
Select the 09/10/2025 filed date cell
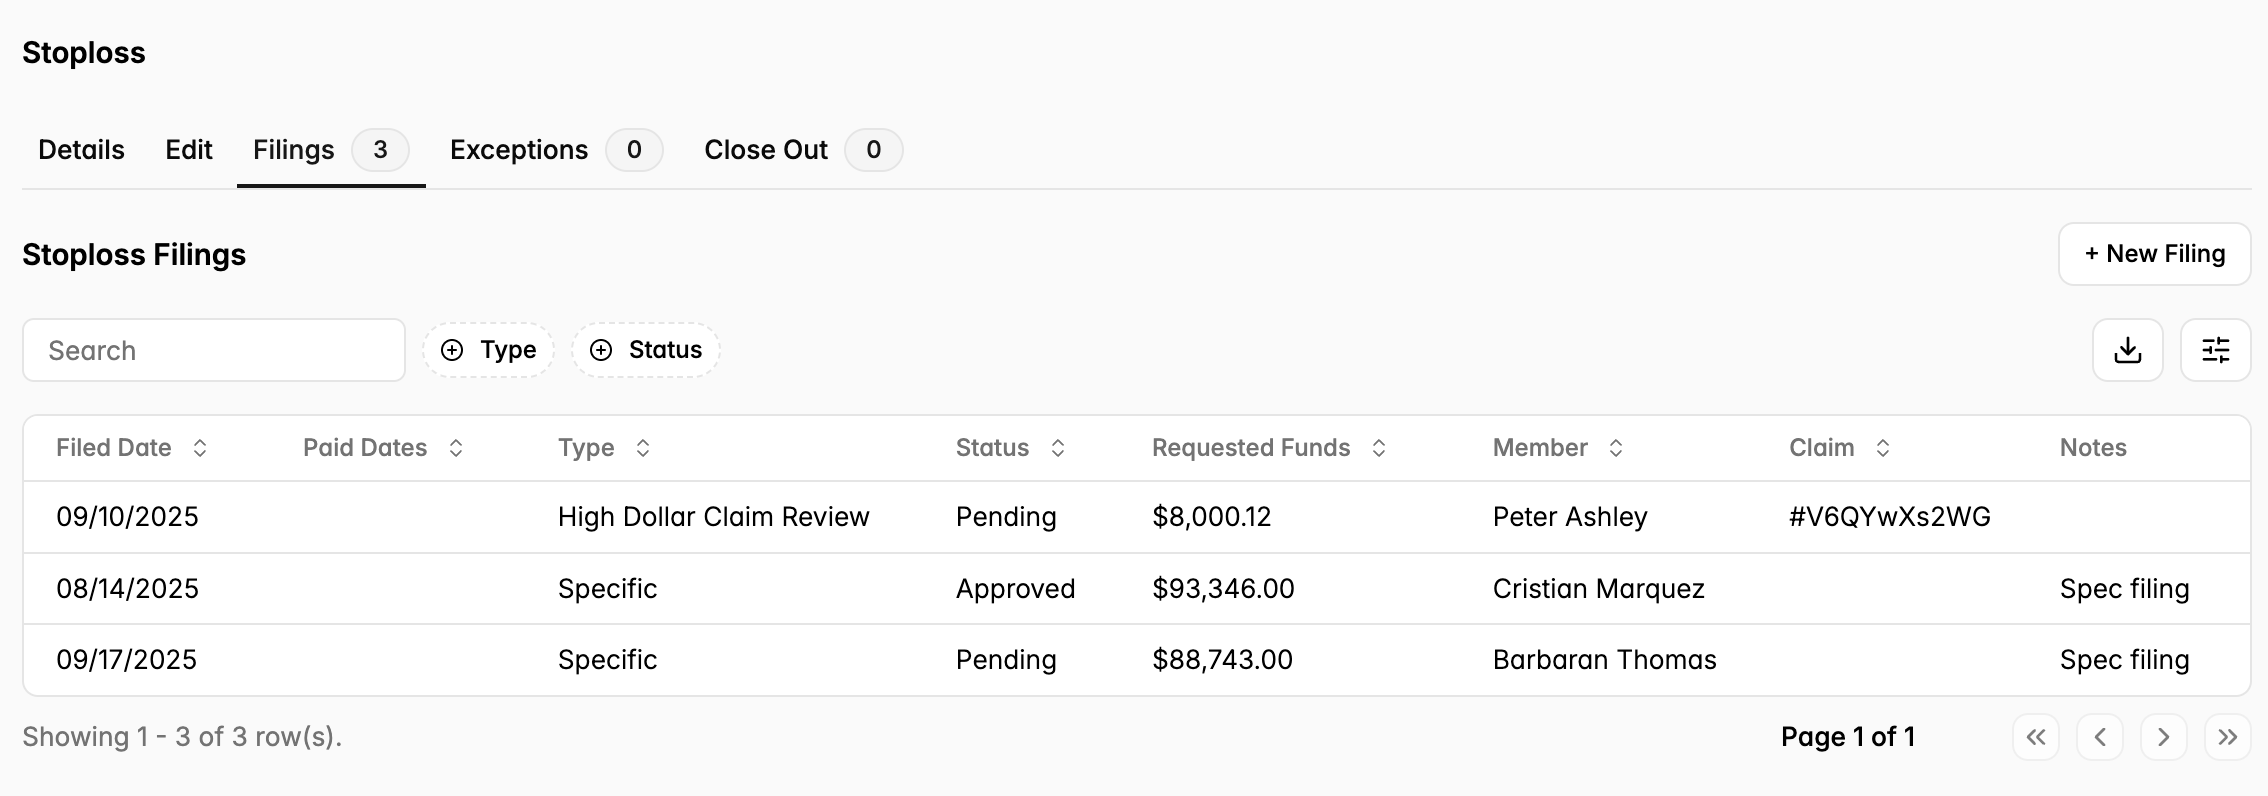click(127, 517)
